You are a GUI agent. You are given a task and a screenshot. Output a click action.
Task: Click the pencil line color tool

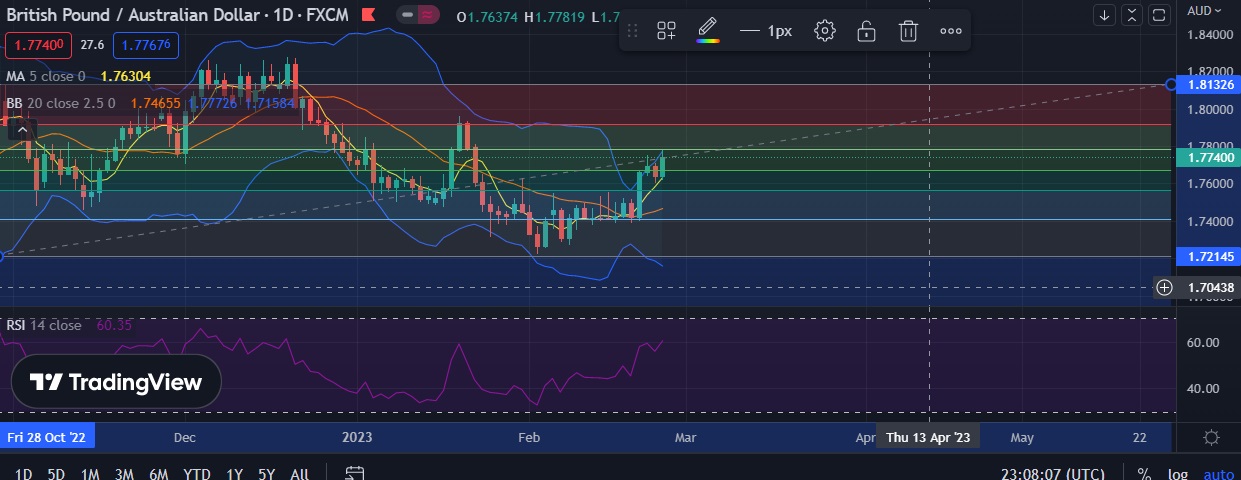point(707,31)
